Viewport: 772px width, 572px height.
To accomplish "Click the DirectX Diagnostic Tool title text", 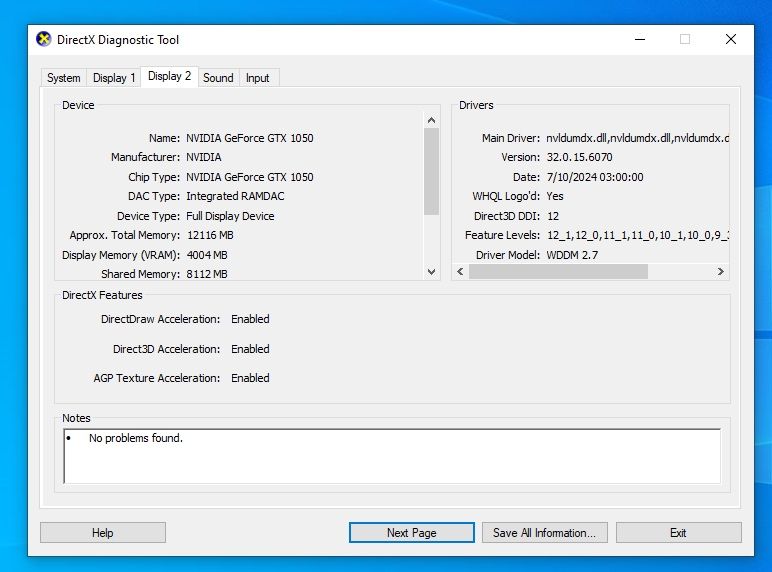I will tap(118, 40).
